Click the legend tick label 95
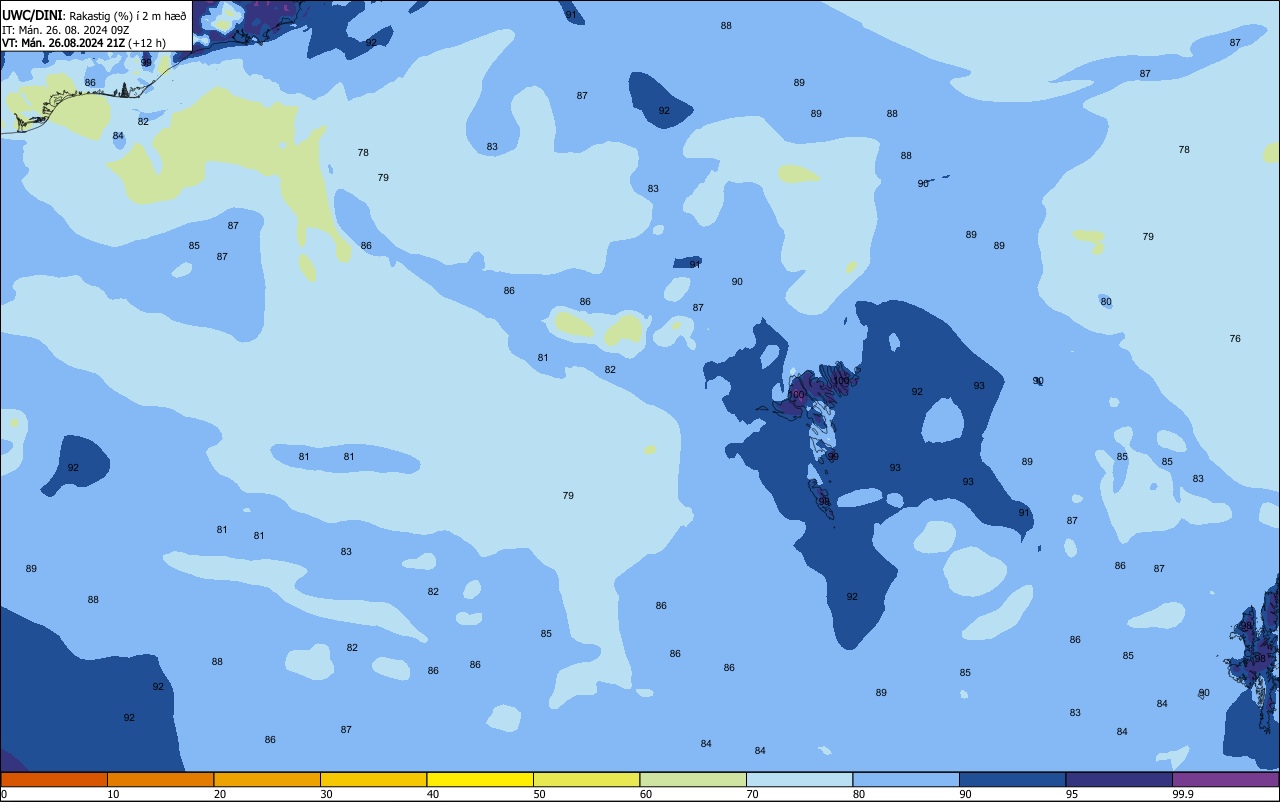This screenshot has width=1280, height=802. point(1072,794)
